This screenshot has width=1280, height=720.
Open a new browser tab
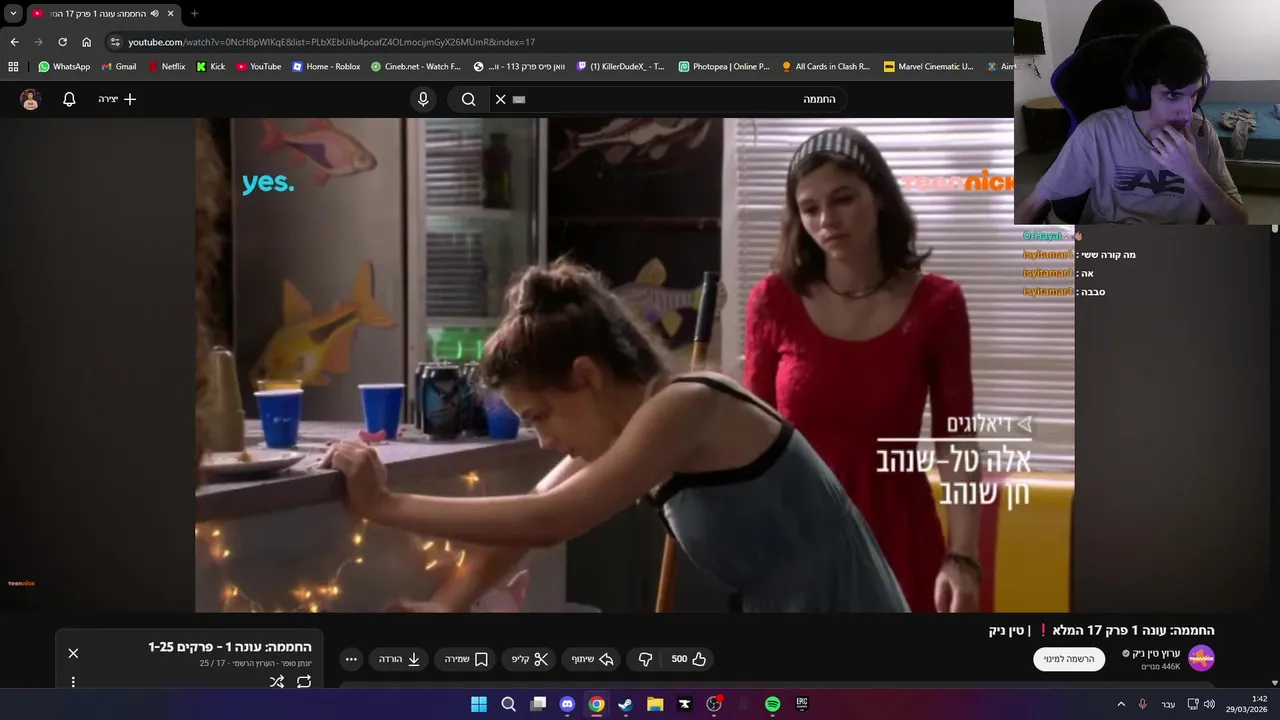[194, 13]
